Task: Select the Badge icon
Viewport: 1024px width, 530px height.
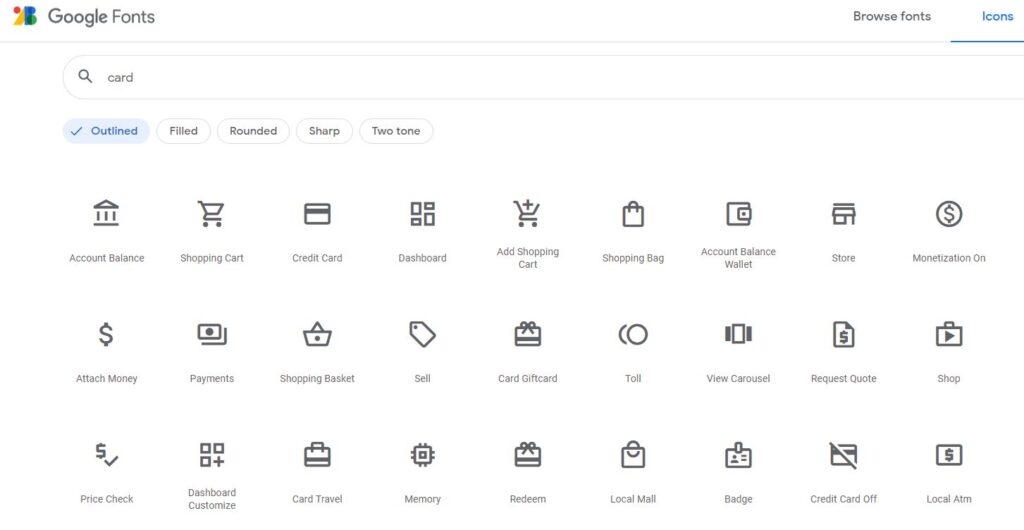Action: click(739, 454)
